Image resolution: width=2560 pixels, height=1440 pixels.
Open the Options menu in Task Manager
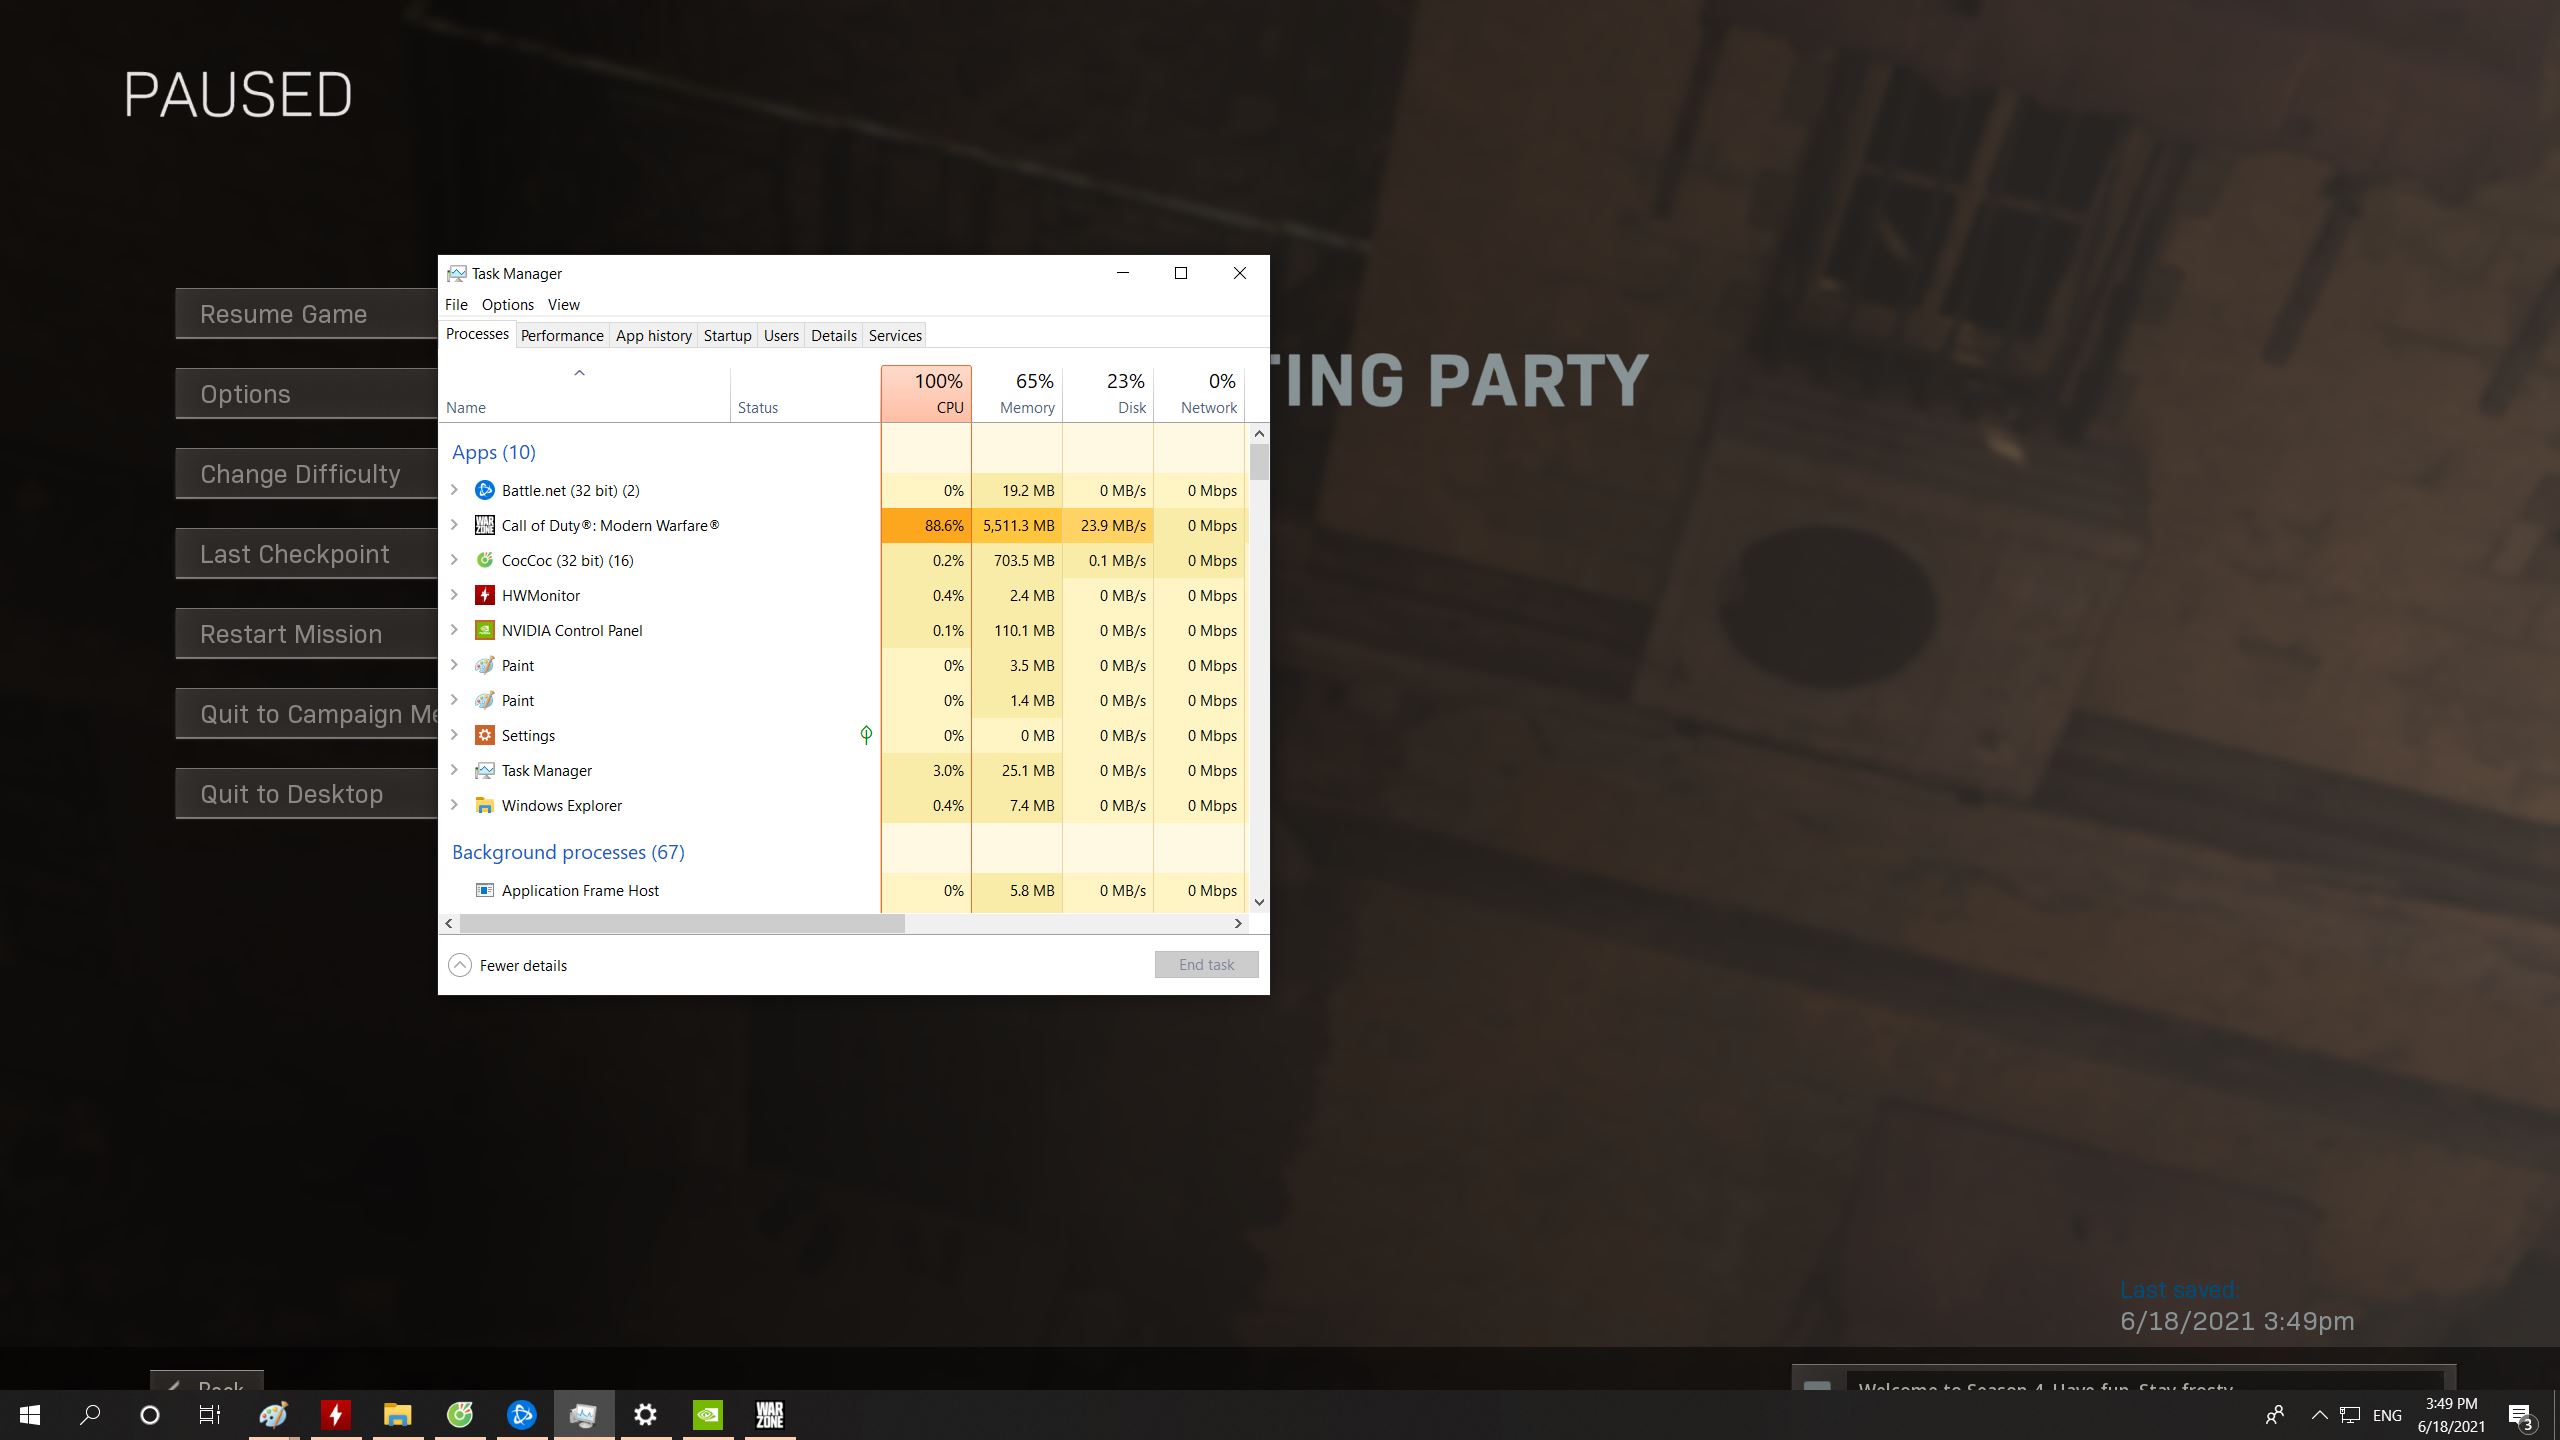tap(506, 302)
